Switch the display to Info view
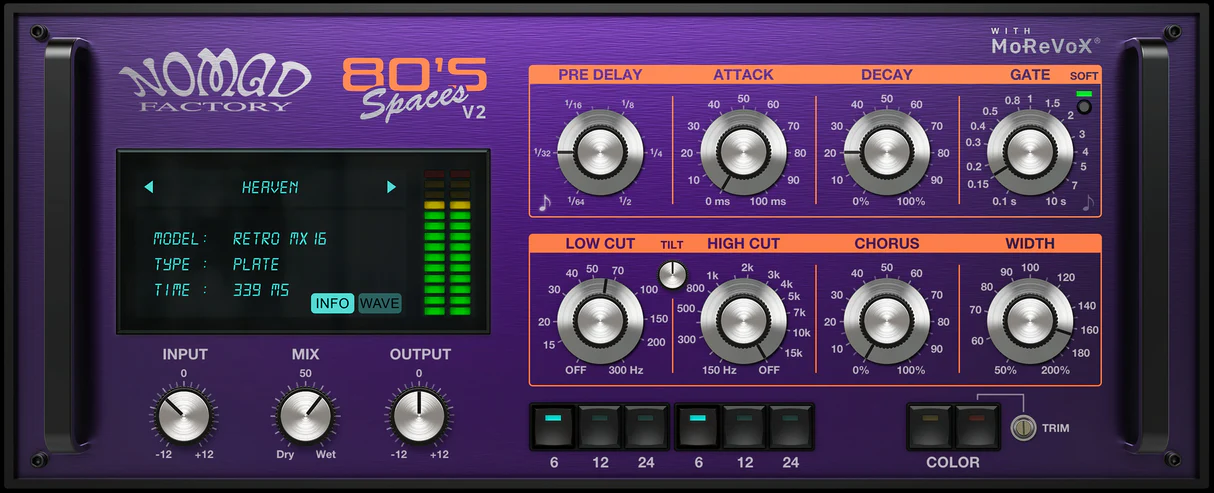Image resolution: width=1214 pixels, height=493 pixels. pos(332,303)
